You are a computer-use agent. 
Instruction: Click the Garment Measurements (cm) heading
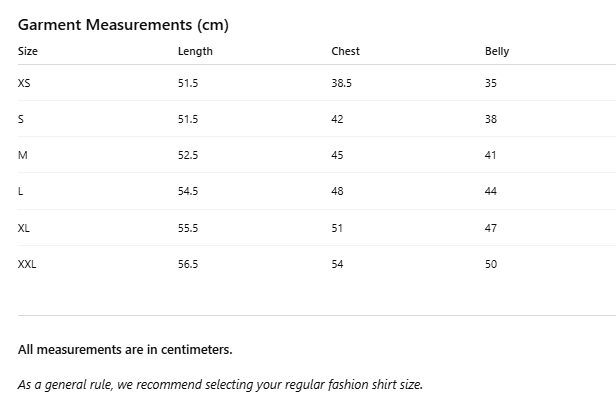coord(123,24)
